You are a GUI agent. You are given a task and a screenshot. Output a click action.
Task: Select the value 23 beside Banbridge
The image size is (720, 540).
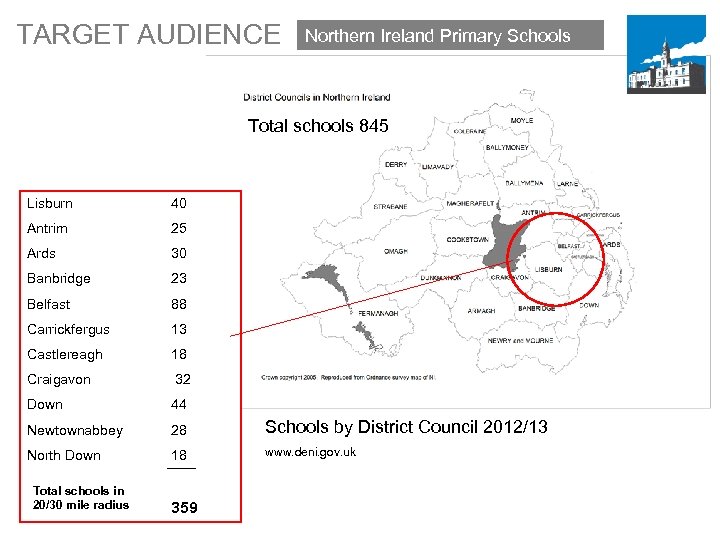tap(179, 278)
